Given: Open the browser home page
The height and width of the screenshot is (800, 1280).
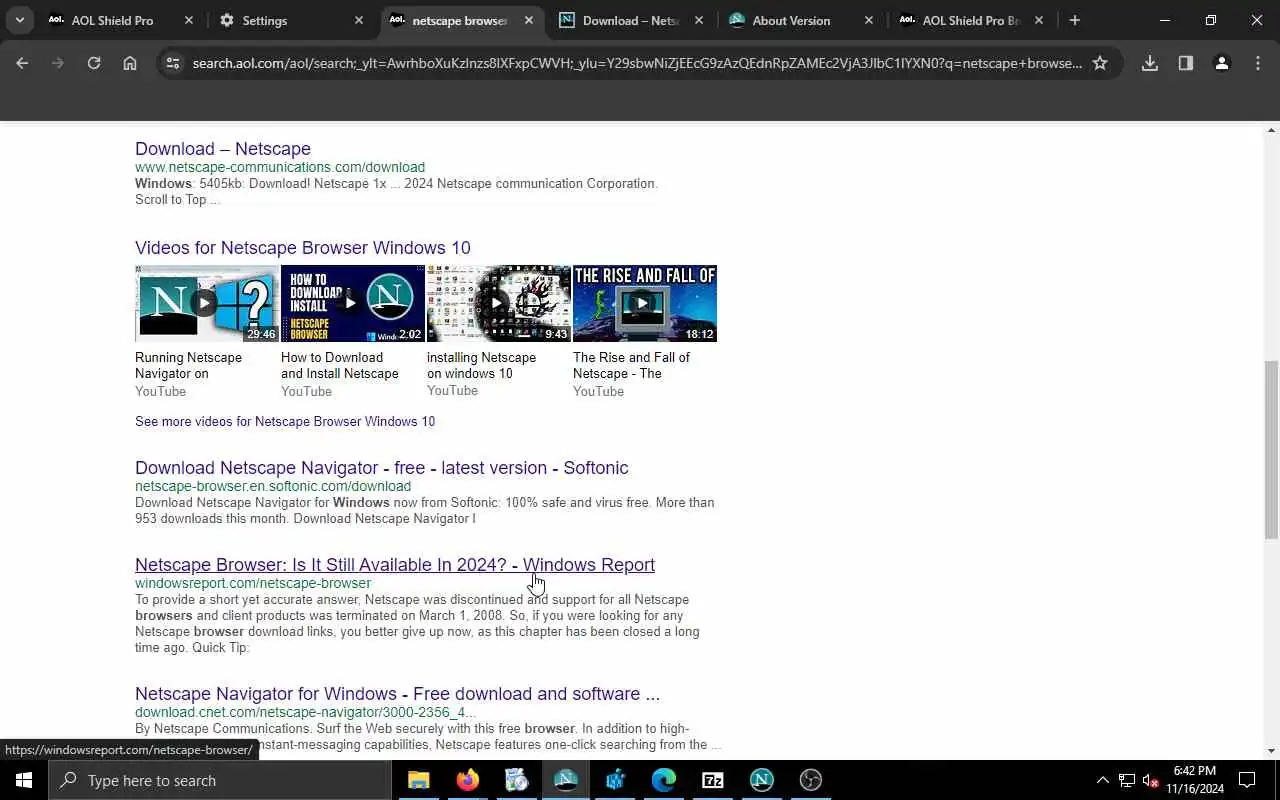Looking at the screenshot, I should point(130,63).
